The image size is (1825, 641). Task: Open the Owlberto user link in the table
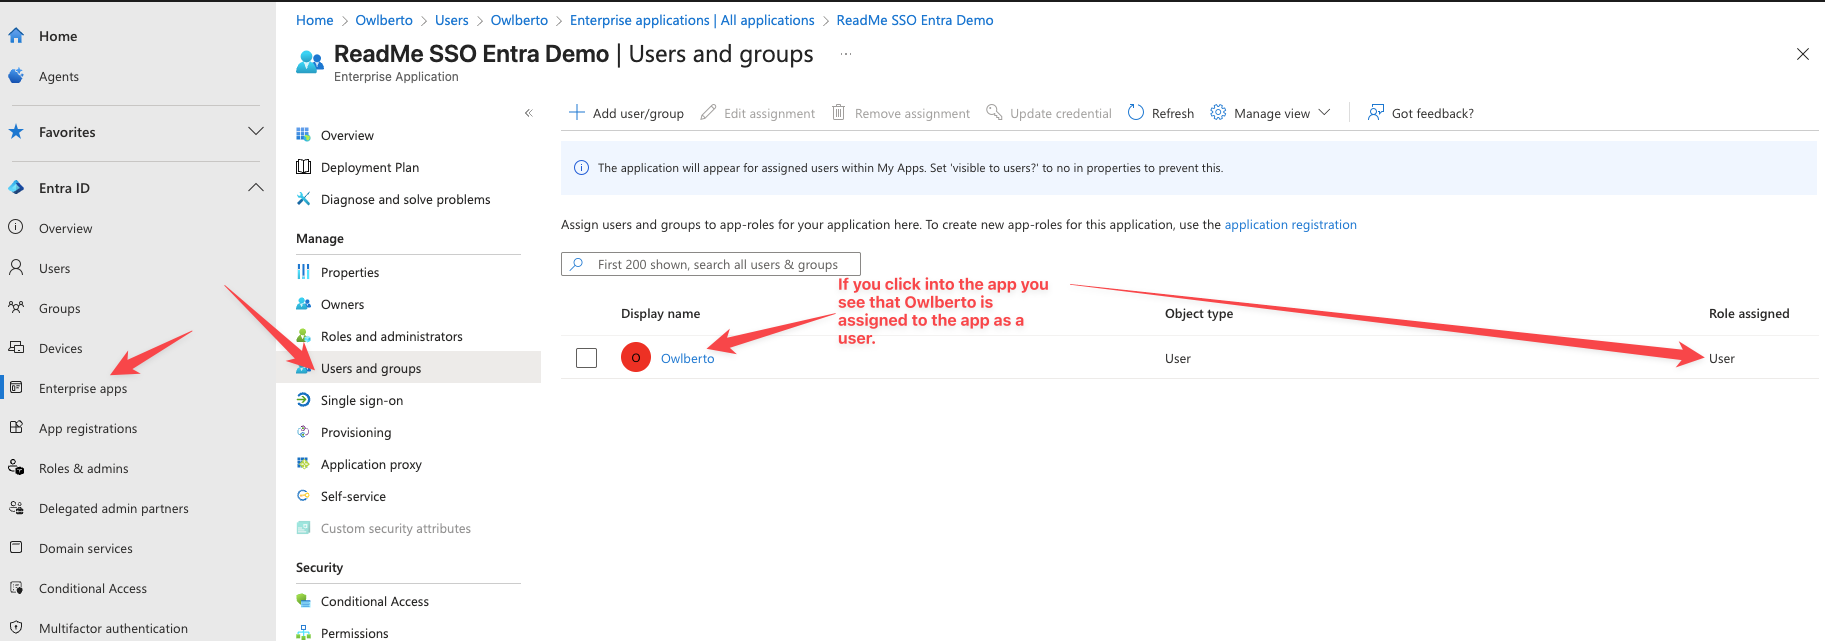[688, 358]
